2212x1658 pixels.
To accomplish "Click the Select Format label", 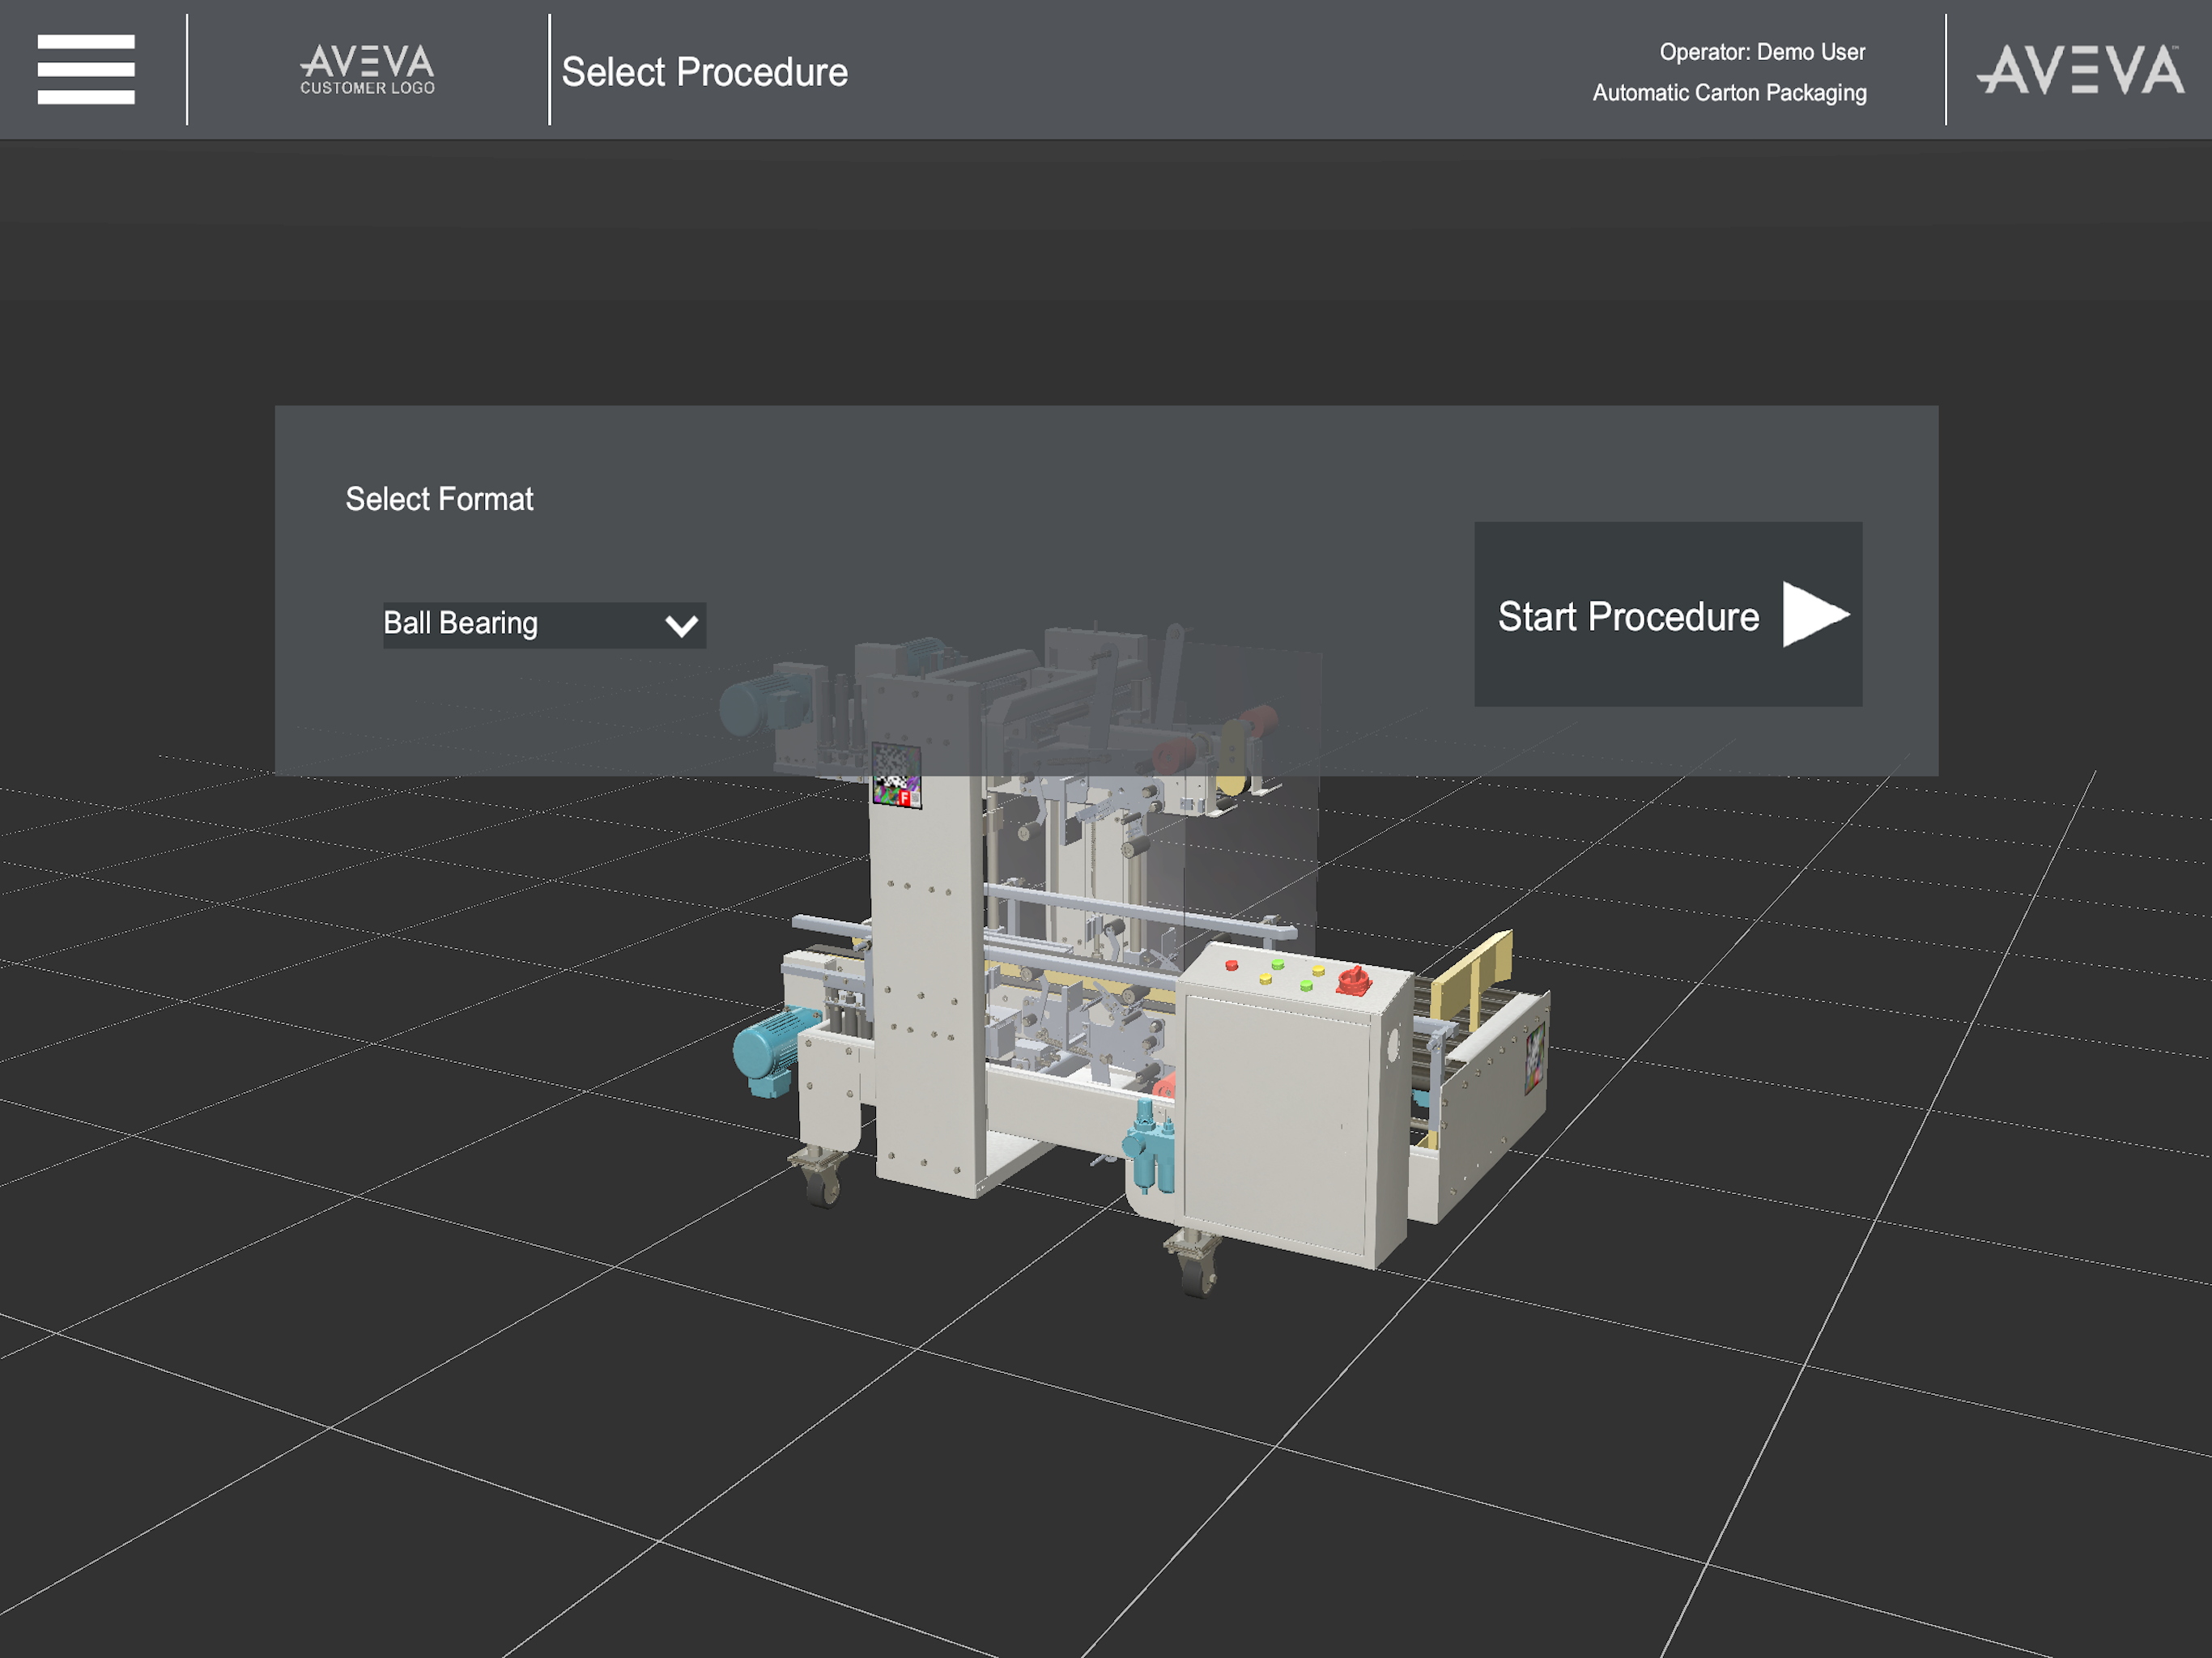I will (439, 499).
